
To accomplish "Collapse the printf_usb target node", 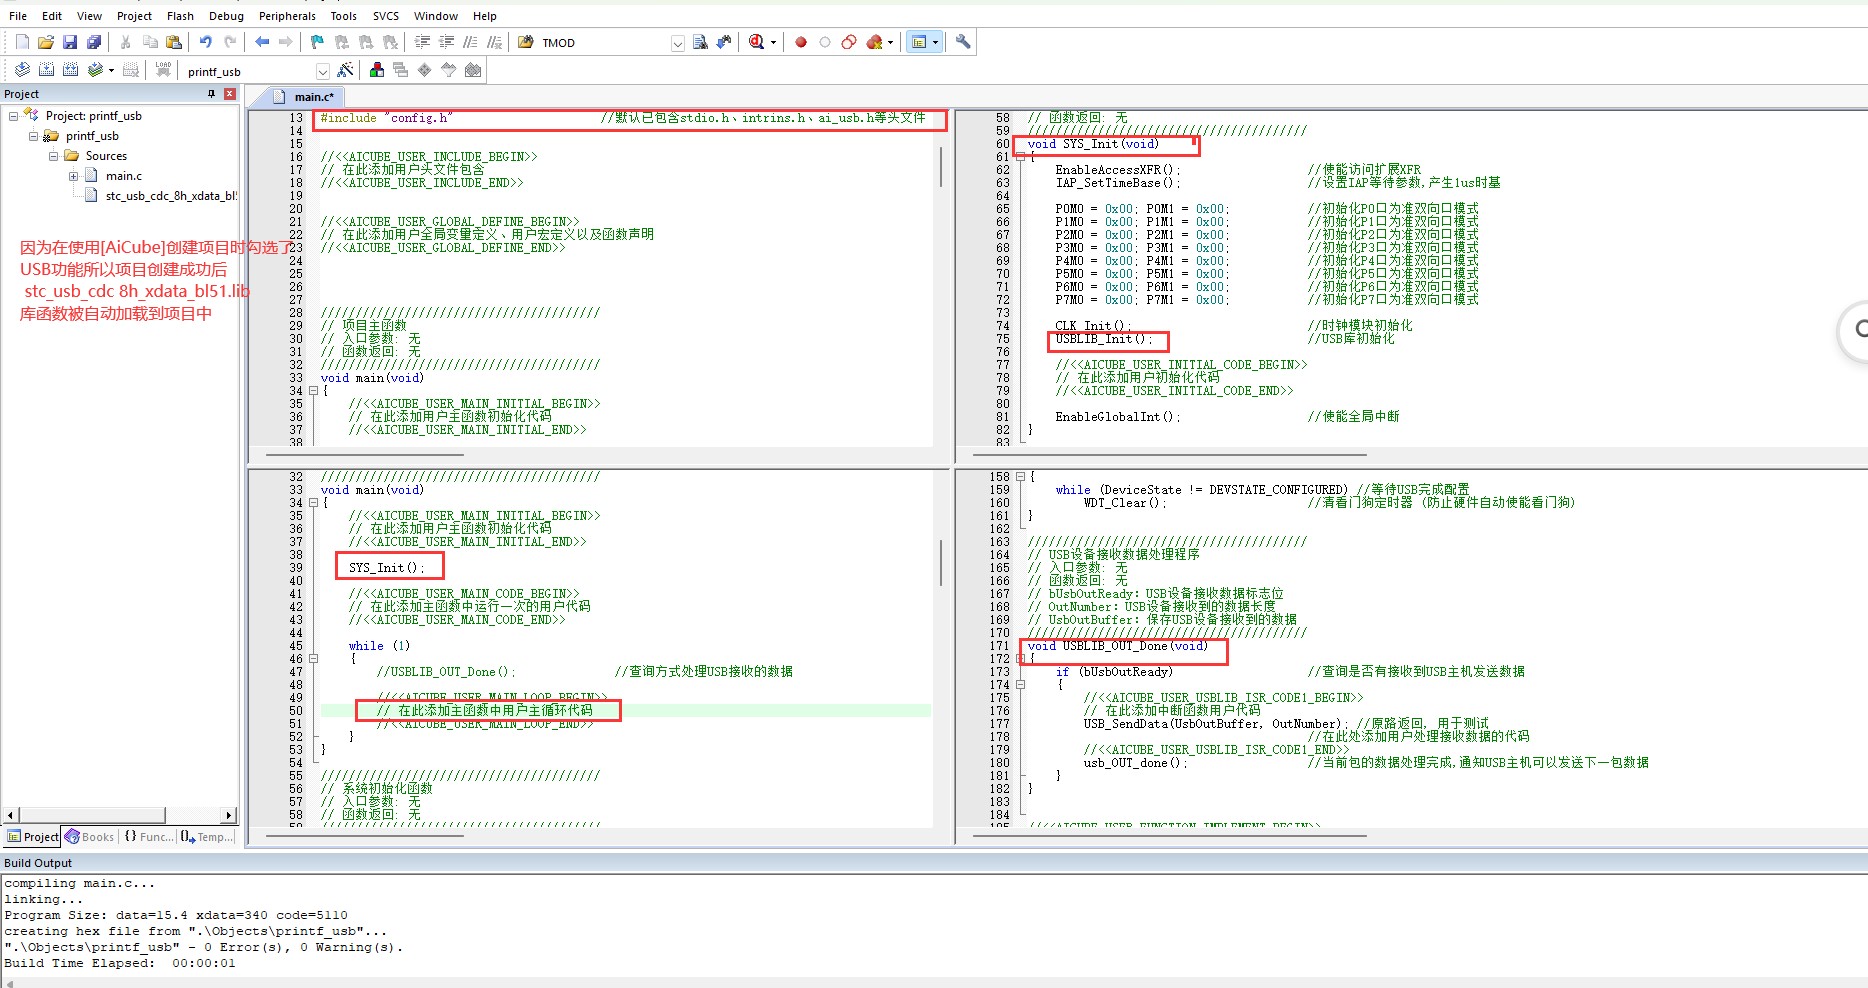I will click(x=33, y=136).
